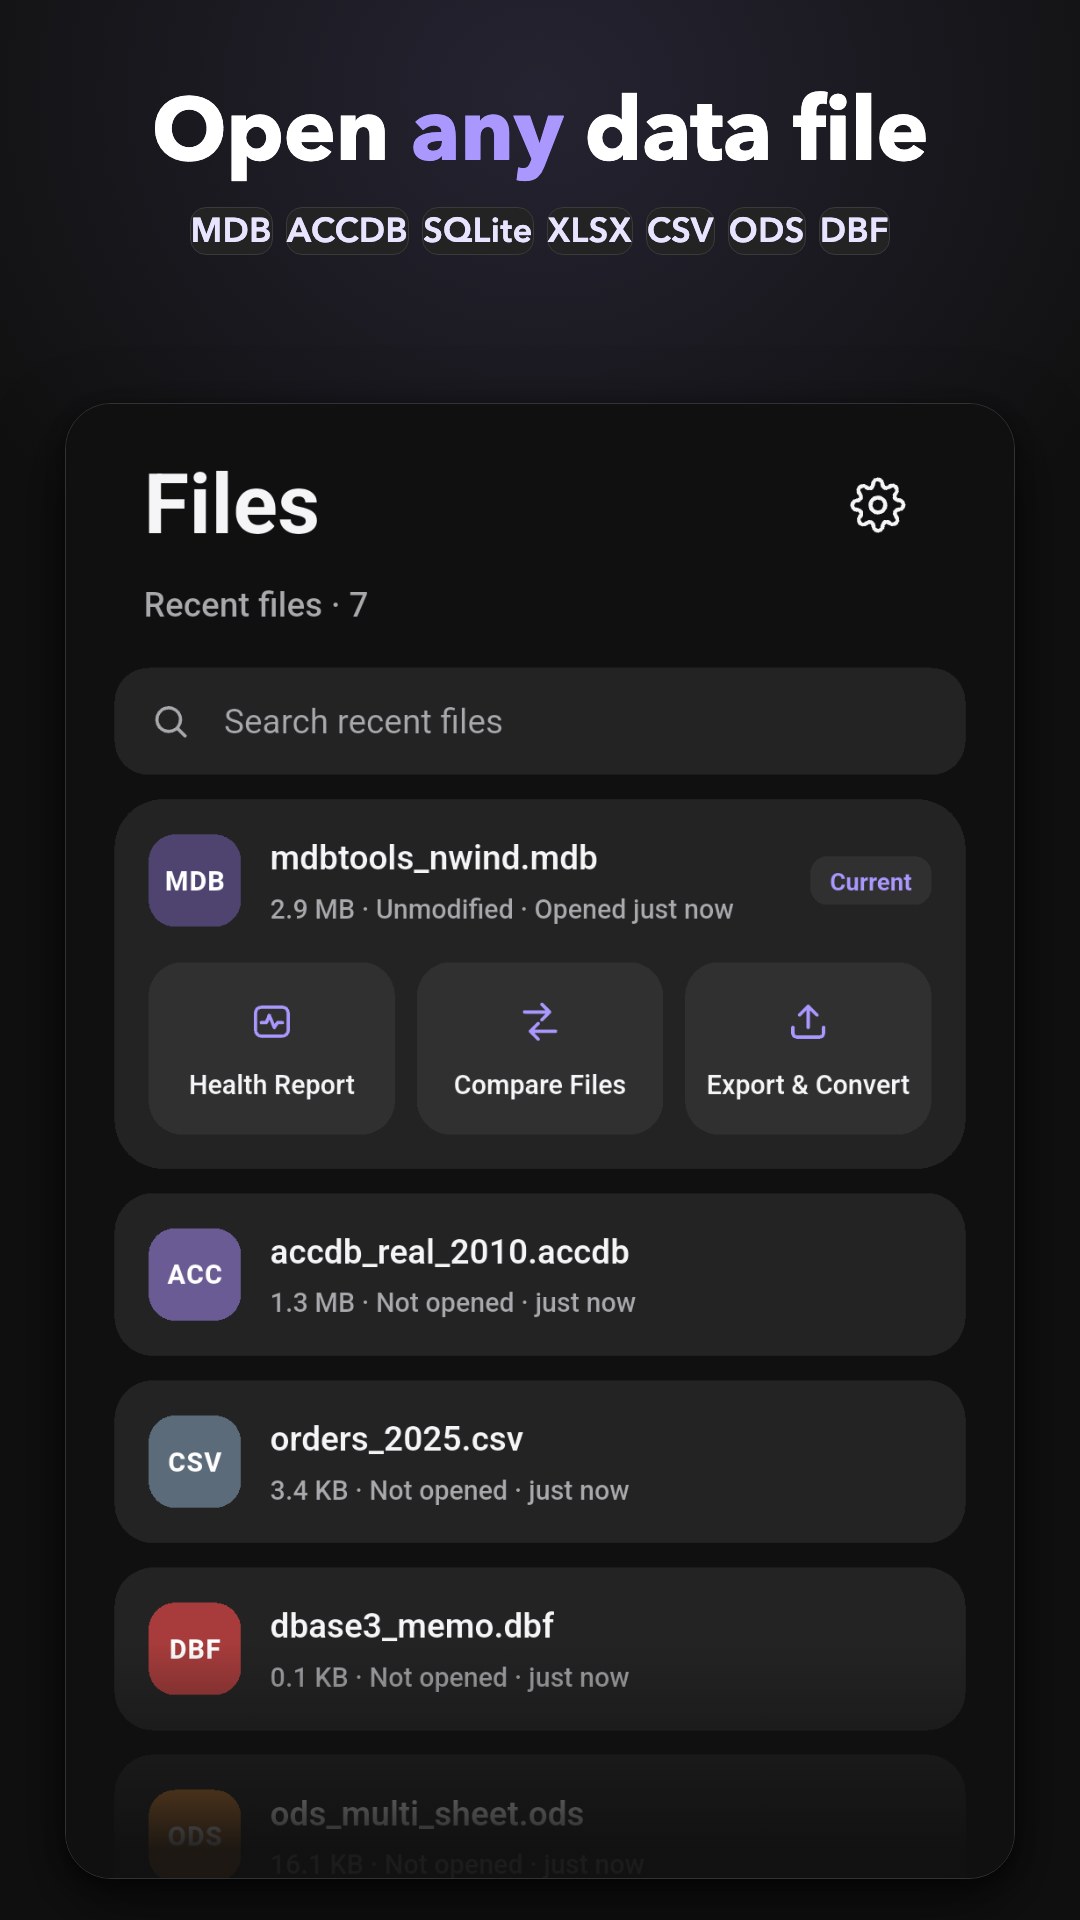The height and width of the screenshot is (1920, 1080).
Task: Open the Health Report button
Action: [272, 1049]
